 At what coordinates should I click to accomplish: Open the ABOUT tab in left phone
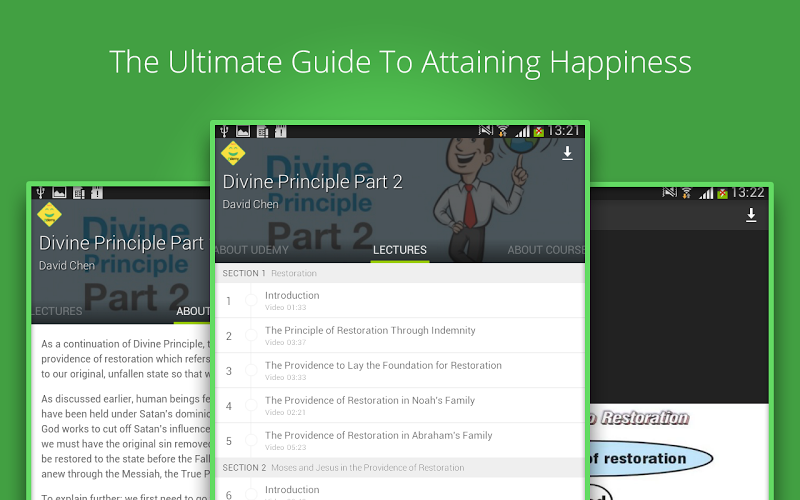[x=193, y=311]
